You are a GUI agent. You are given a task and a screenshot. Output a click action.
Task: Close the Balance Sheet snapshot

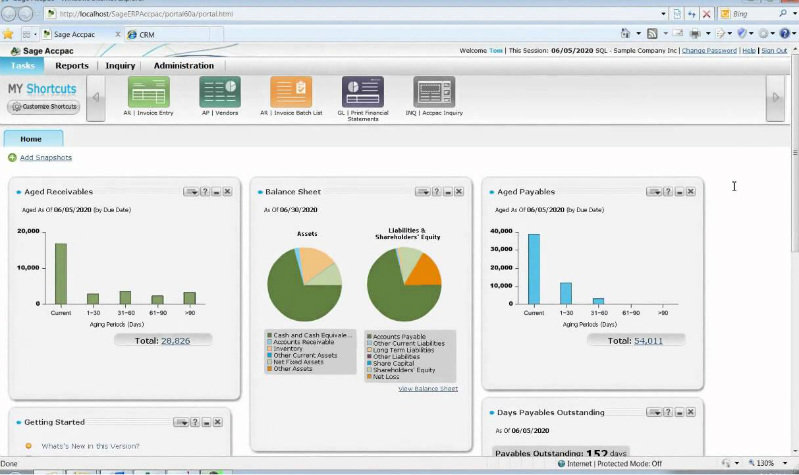pyautogui.click(x=459, y=192)
